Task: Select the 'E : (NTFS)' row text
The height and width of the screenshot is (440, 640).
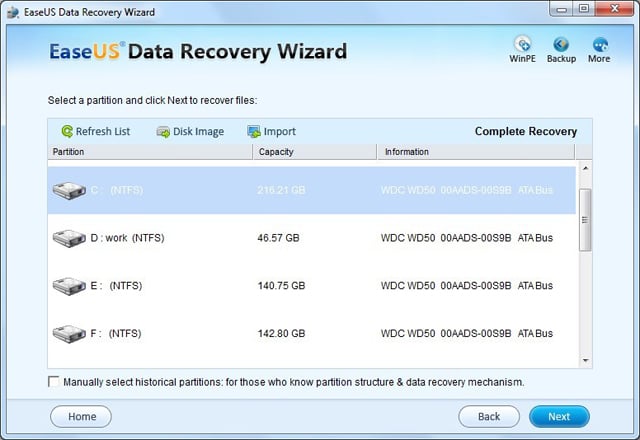Action: tap(116, 286)
